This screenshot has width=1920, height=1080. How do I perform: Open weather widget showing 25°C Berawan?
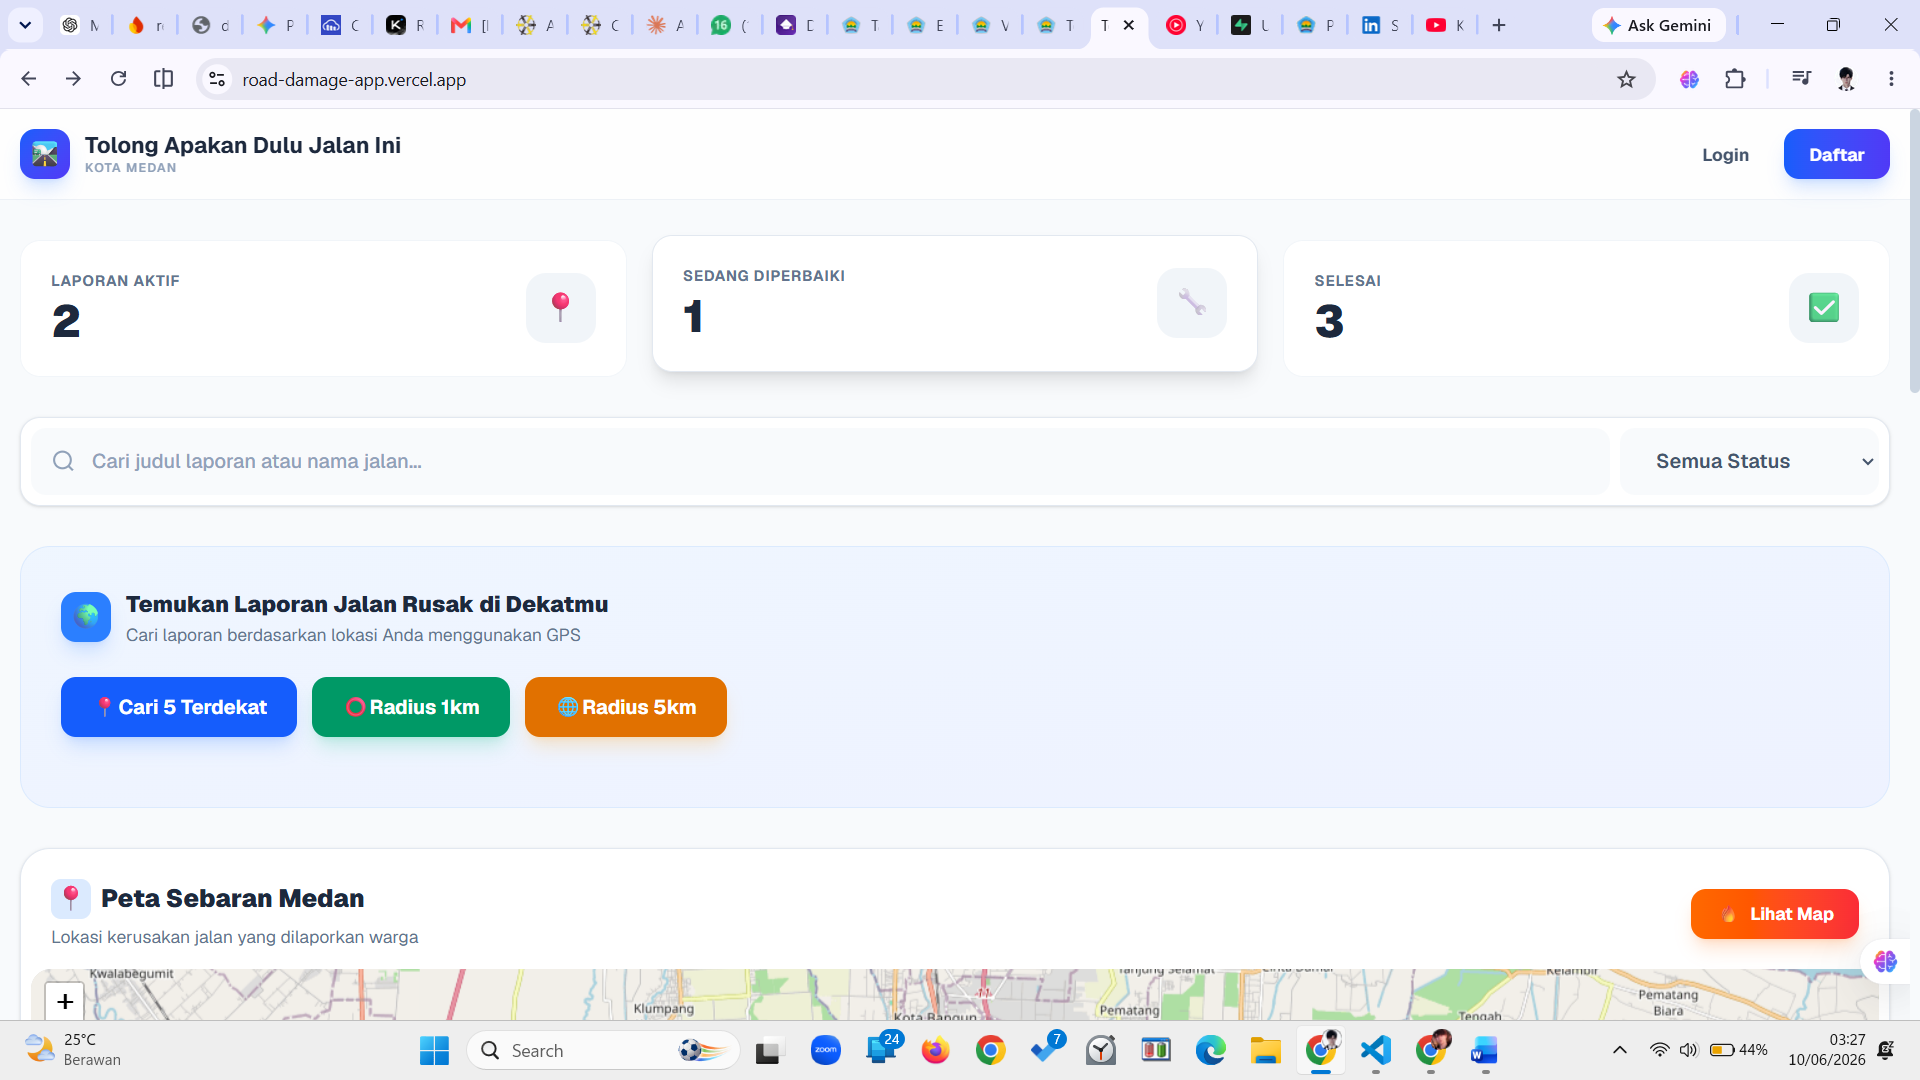click(72, 1050)
